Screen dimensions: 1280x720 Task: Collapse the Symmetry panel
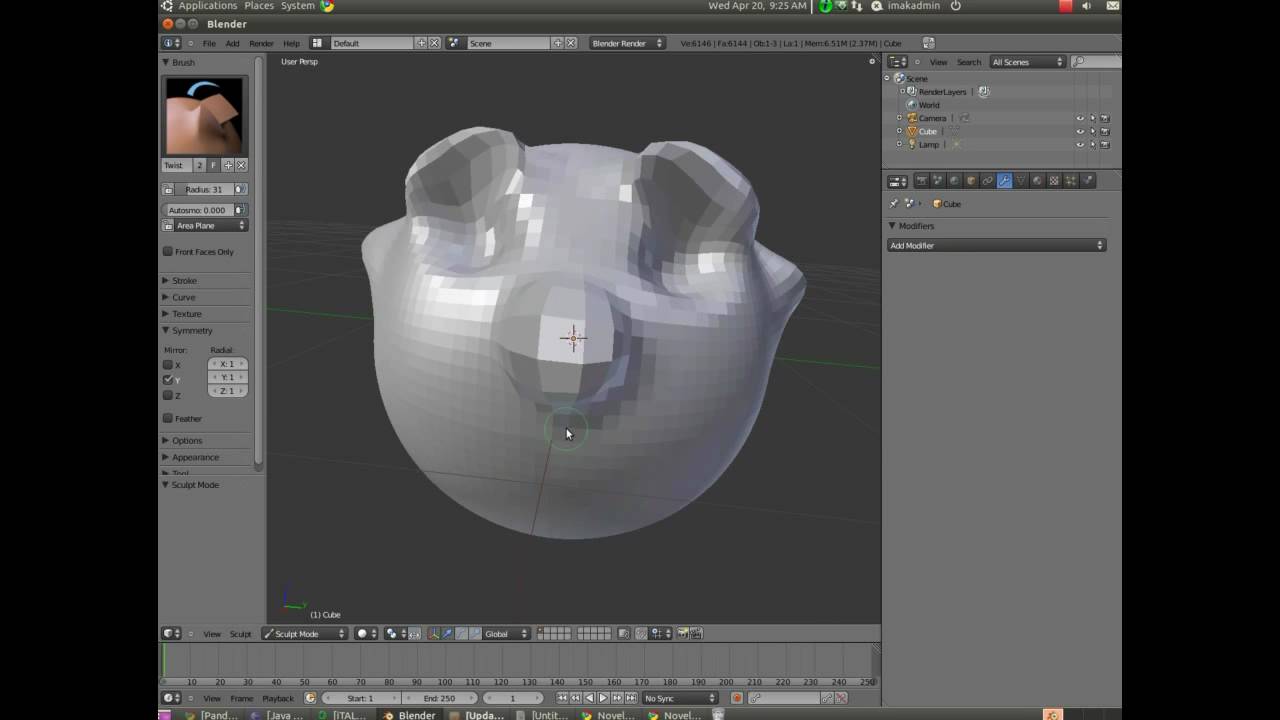point(191,330)
